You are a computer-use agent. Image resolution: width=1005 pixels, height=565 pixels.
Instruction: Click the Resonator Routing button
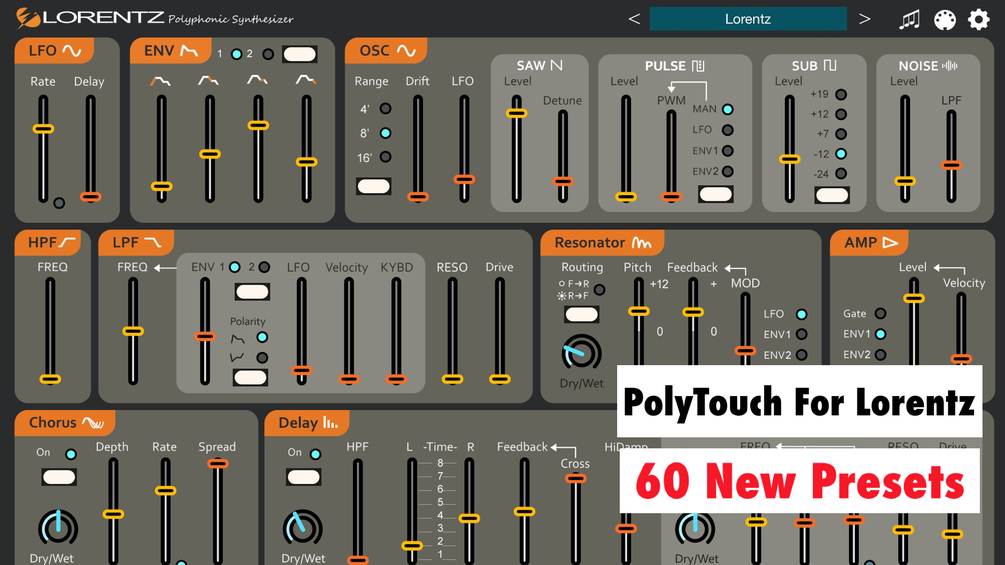click(x=581, y=315)
